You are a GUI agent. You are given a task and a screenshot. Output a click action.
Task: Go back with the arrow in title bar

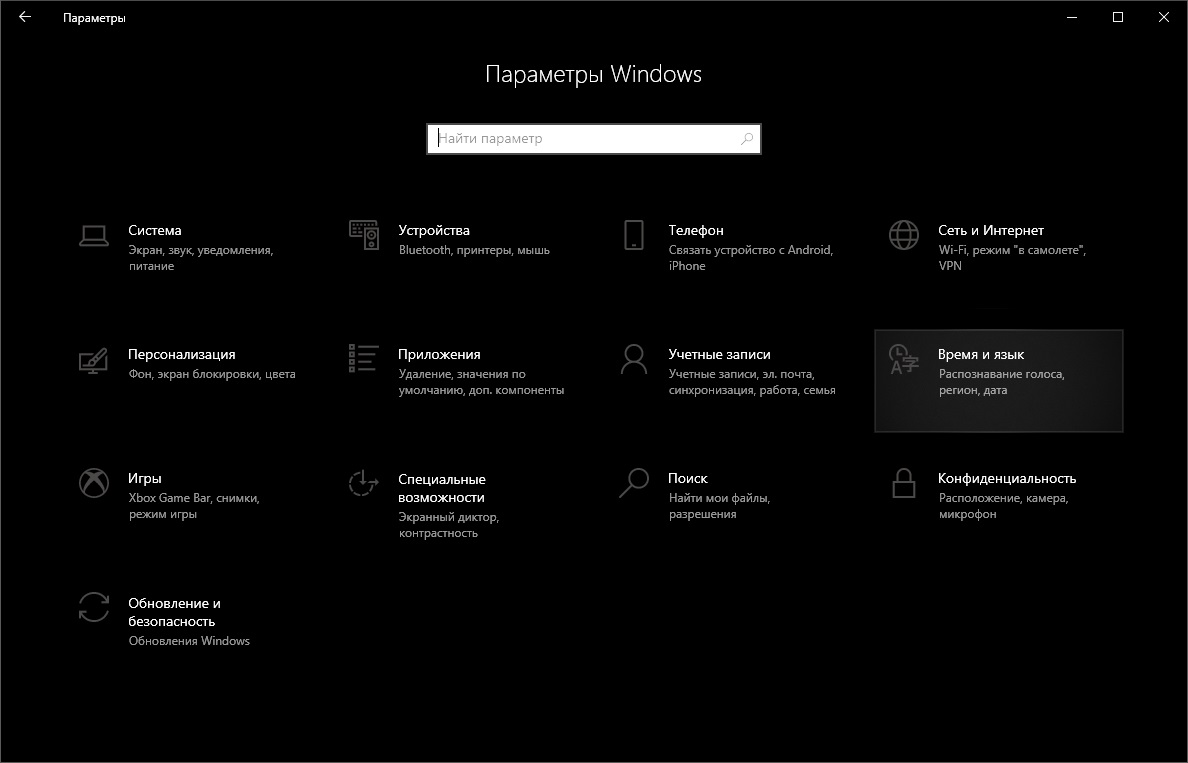click(x=25, y=17)
